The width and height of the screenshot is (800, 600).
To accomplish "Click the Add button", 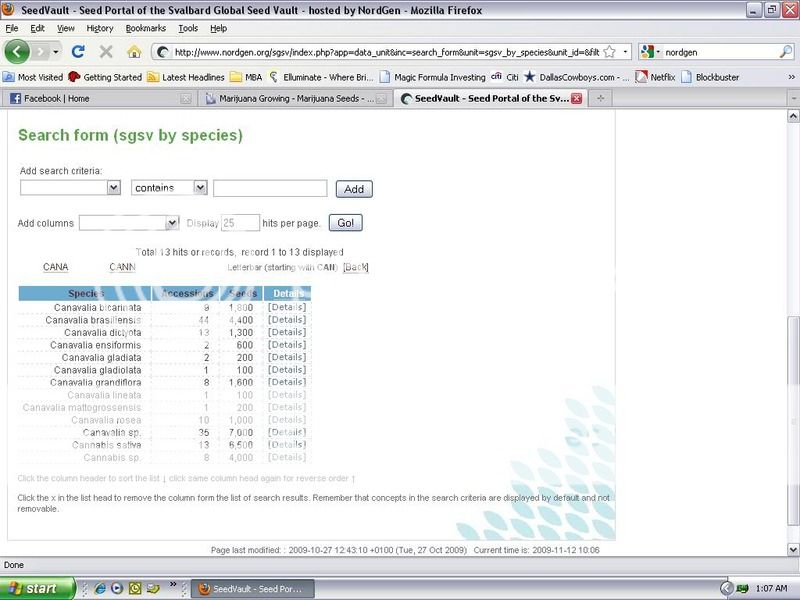I will click(x=354, y=189).
